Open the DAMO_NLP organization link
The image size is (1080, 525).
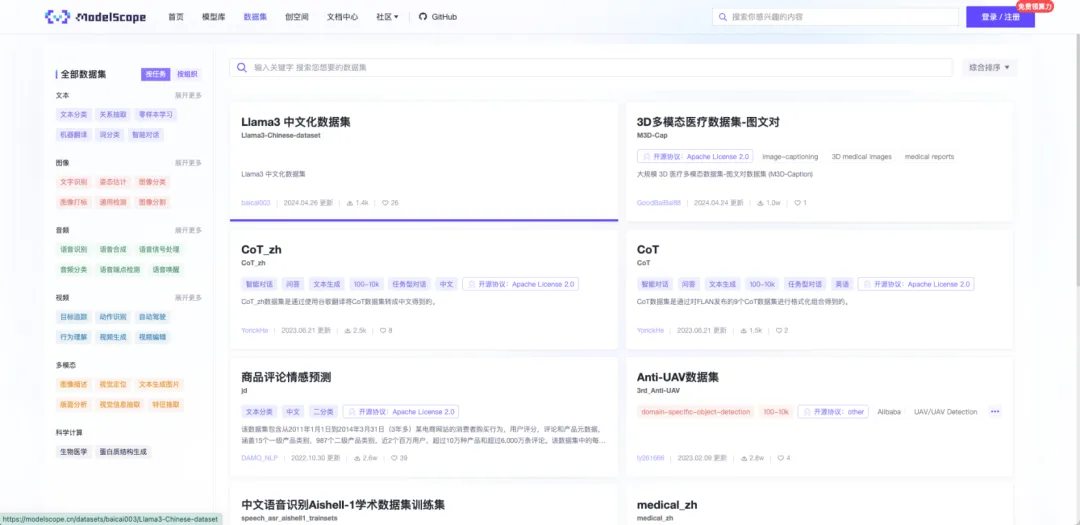(x=260, y=458)
